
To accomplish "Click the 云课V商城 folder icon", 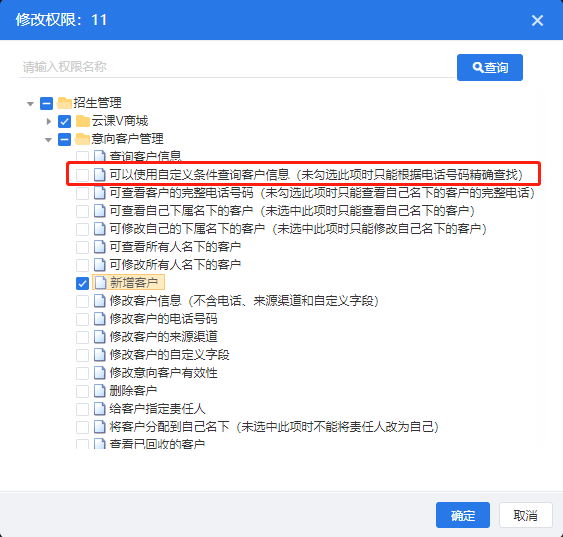I will [83, 121].
